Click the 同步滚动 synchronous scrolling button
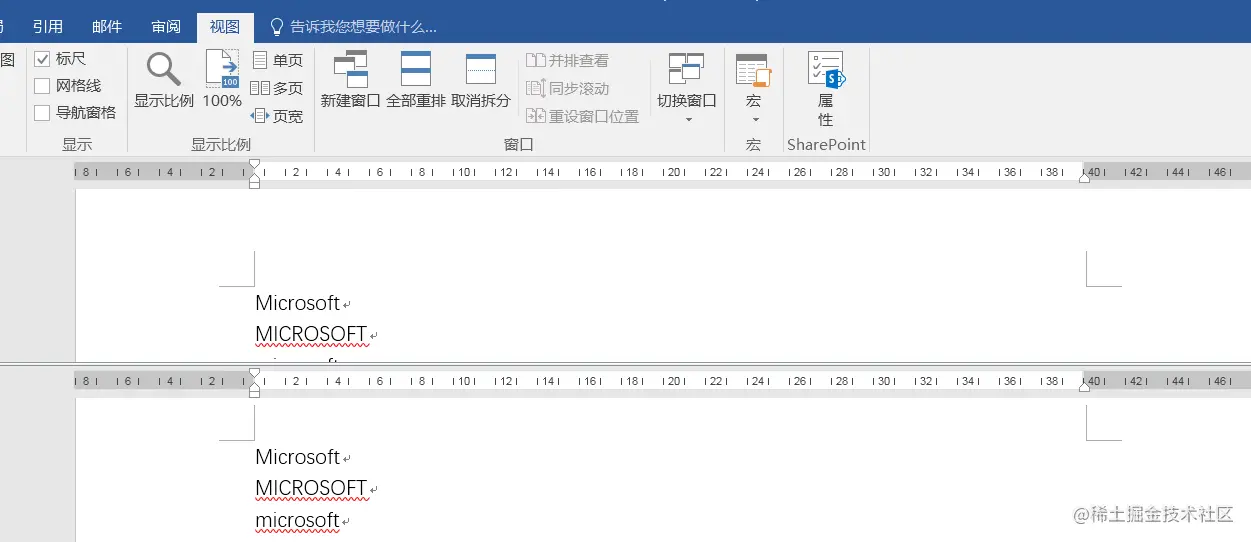This screenshot has width=1251, height=542. point(567,88)
